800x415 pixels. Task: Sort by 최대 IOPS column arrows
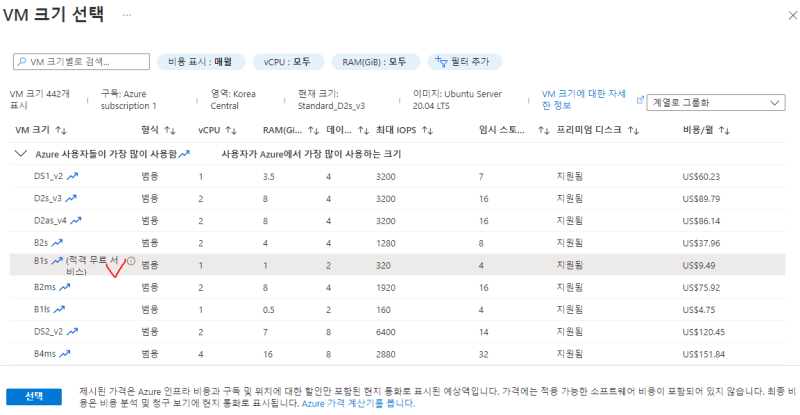[428, 131]
